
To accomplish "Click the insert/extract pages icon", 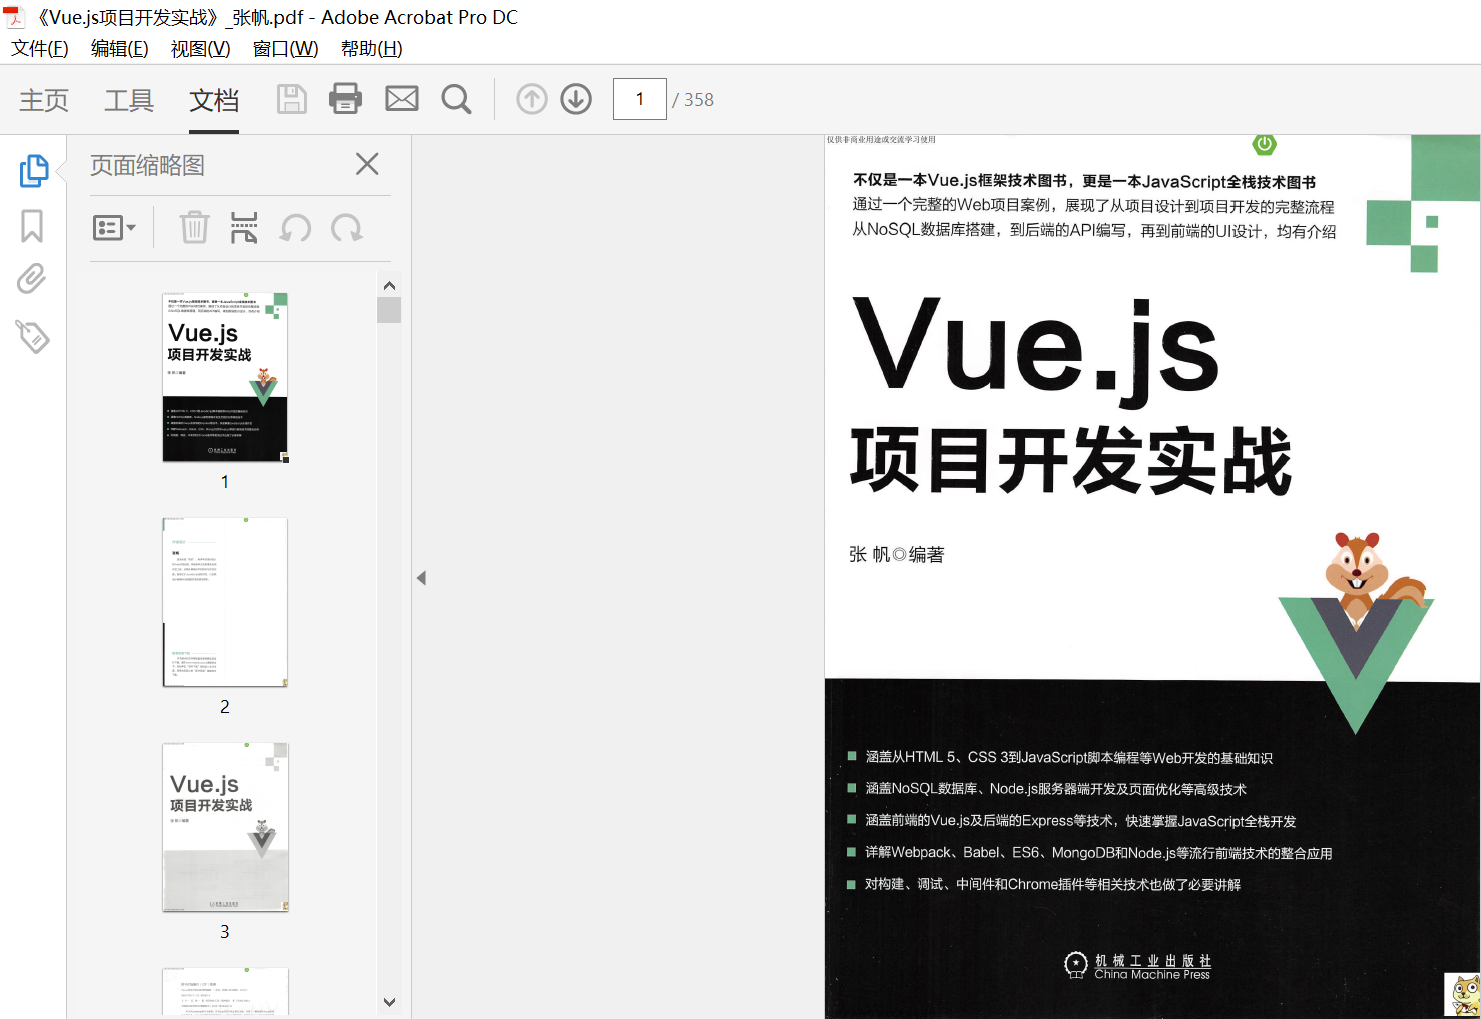I will [244, 227].
